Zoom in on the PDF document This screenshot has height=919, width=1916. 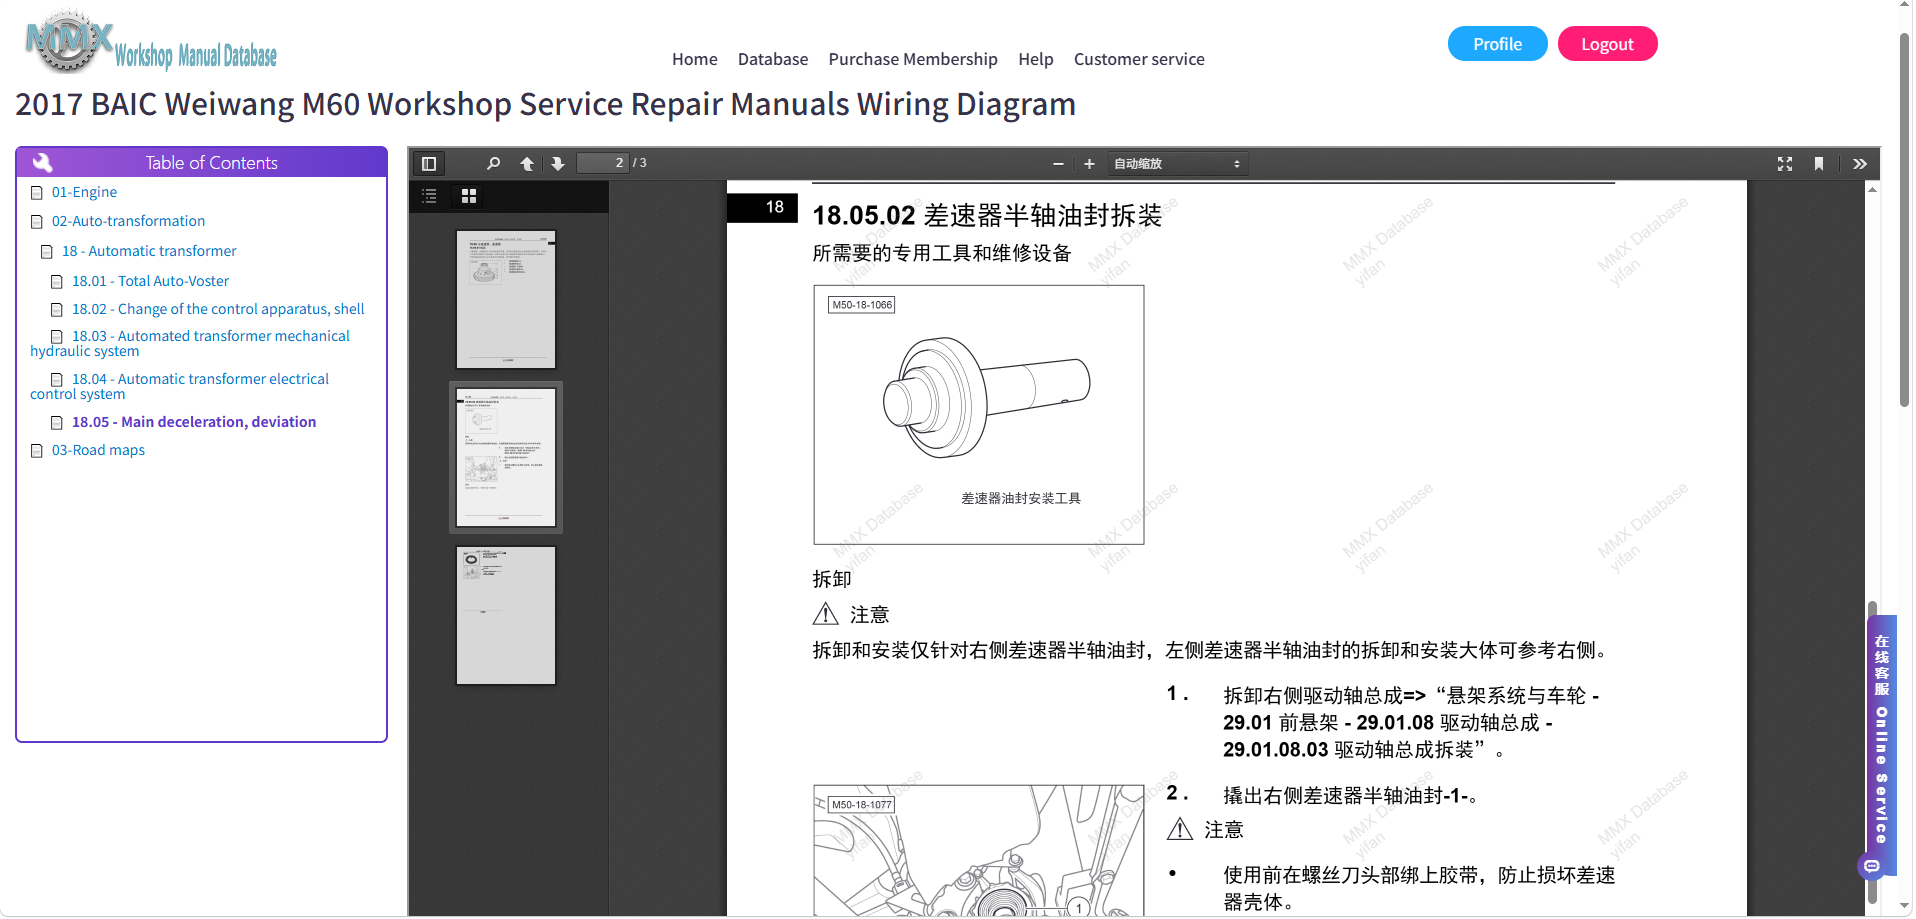(1089, 164)
